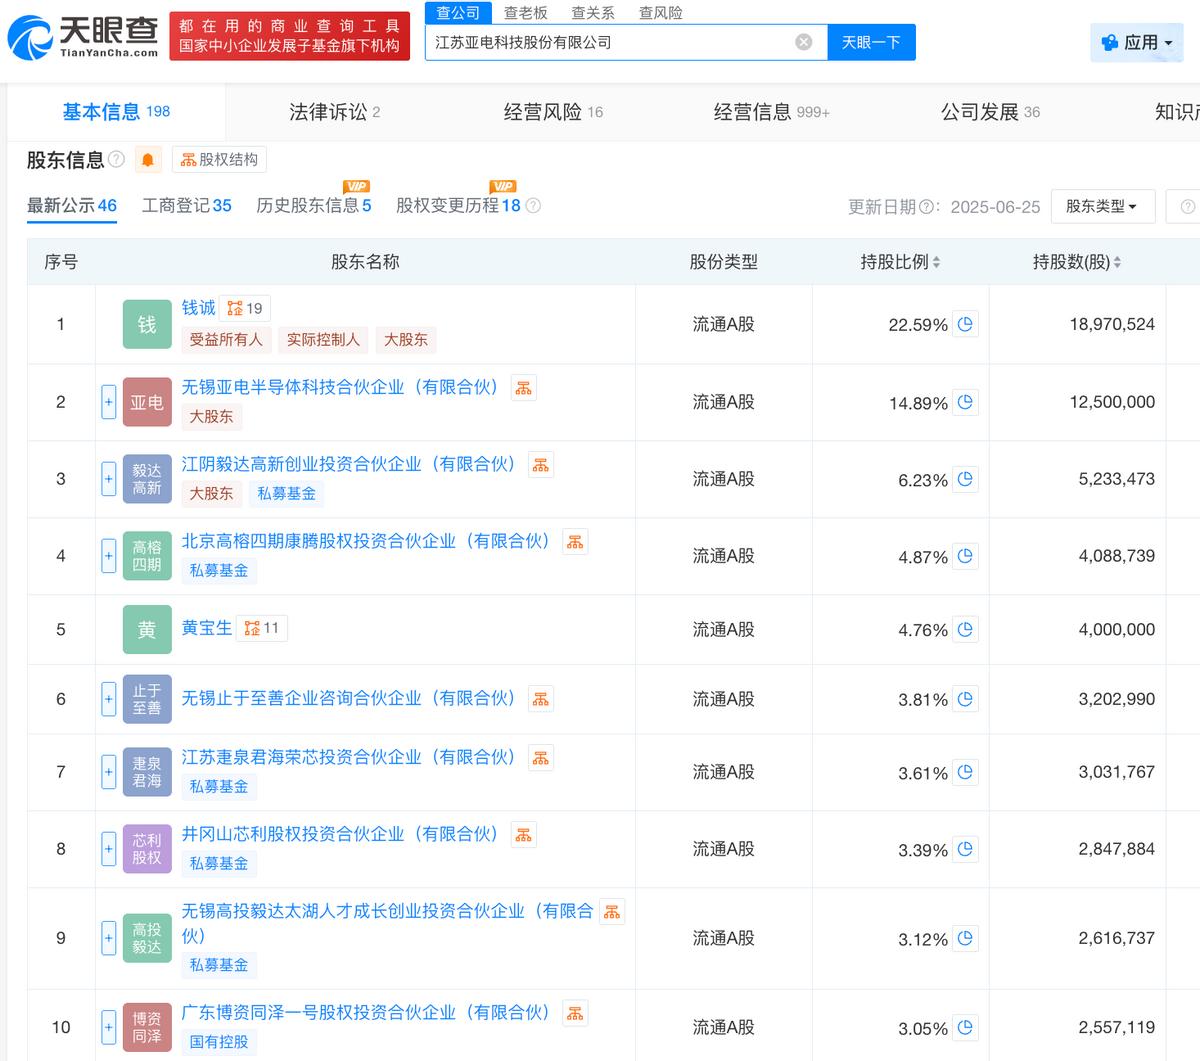Open the 基本信息 tab
Screen dimensions: 1200x1061
pyautogui.click(x=116, y=112)
